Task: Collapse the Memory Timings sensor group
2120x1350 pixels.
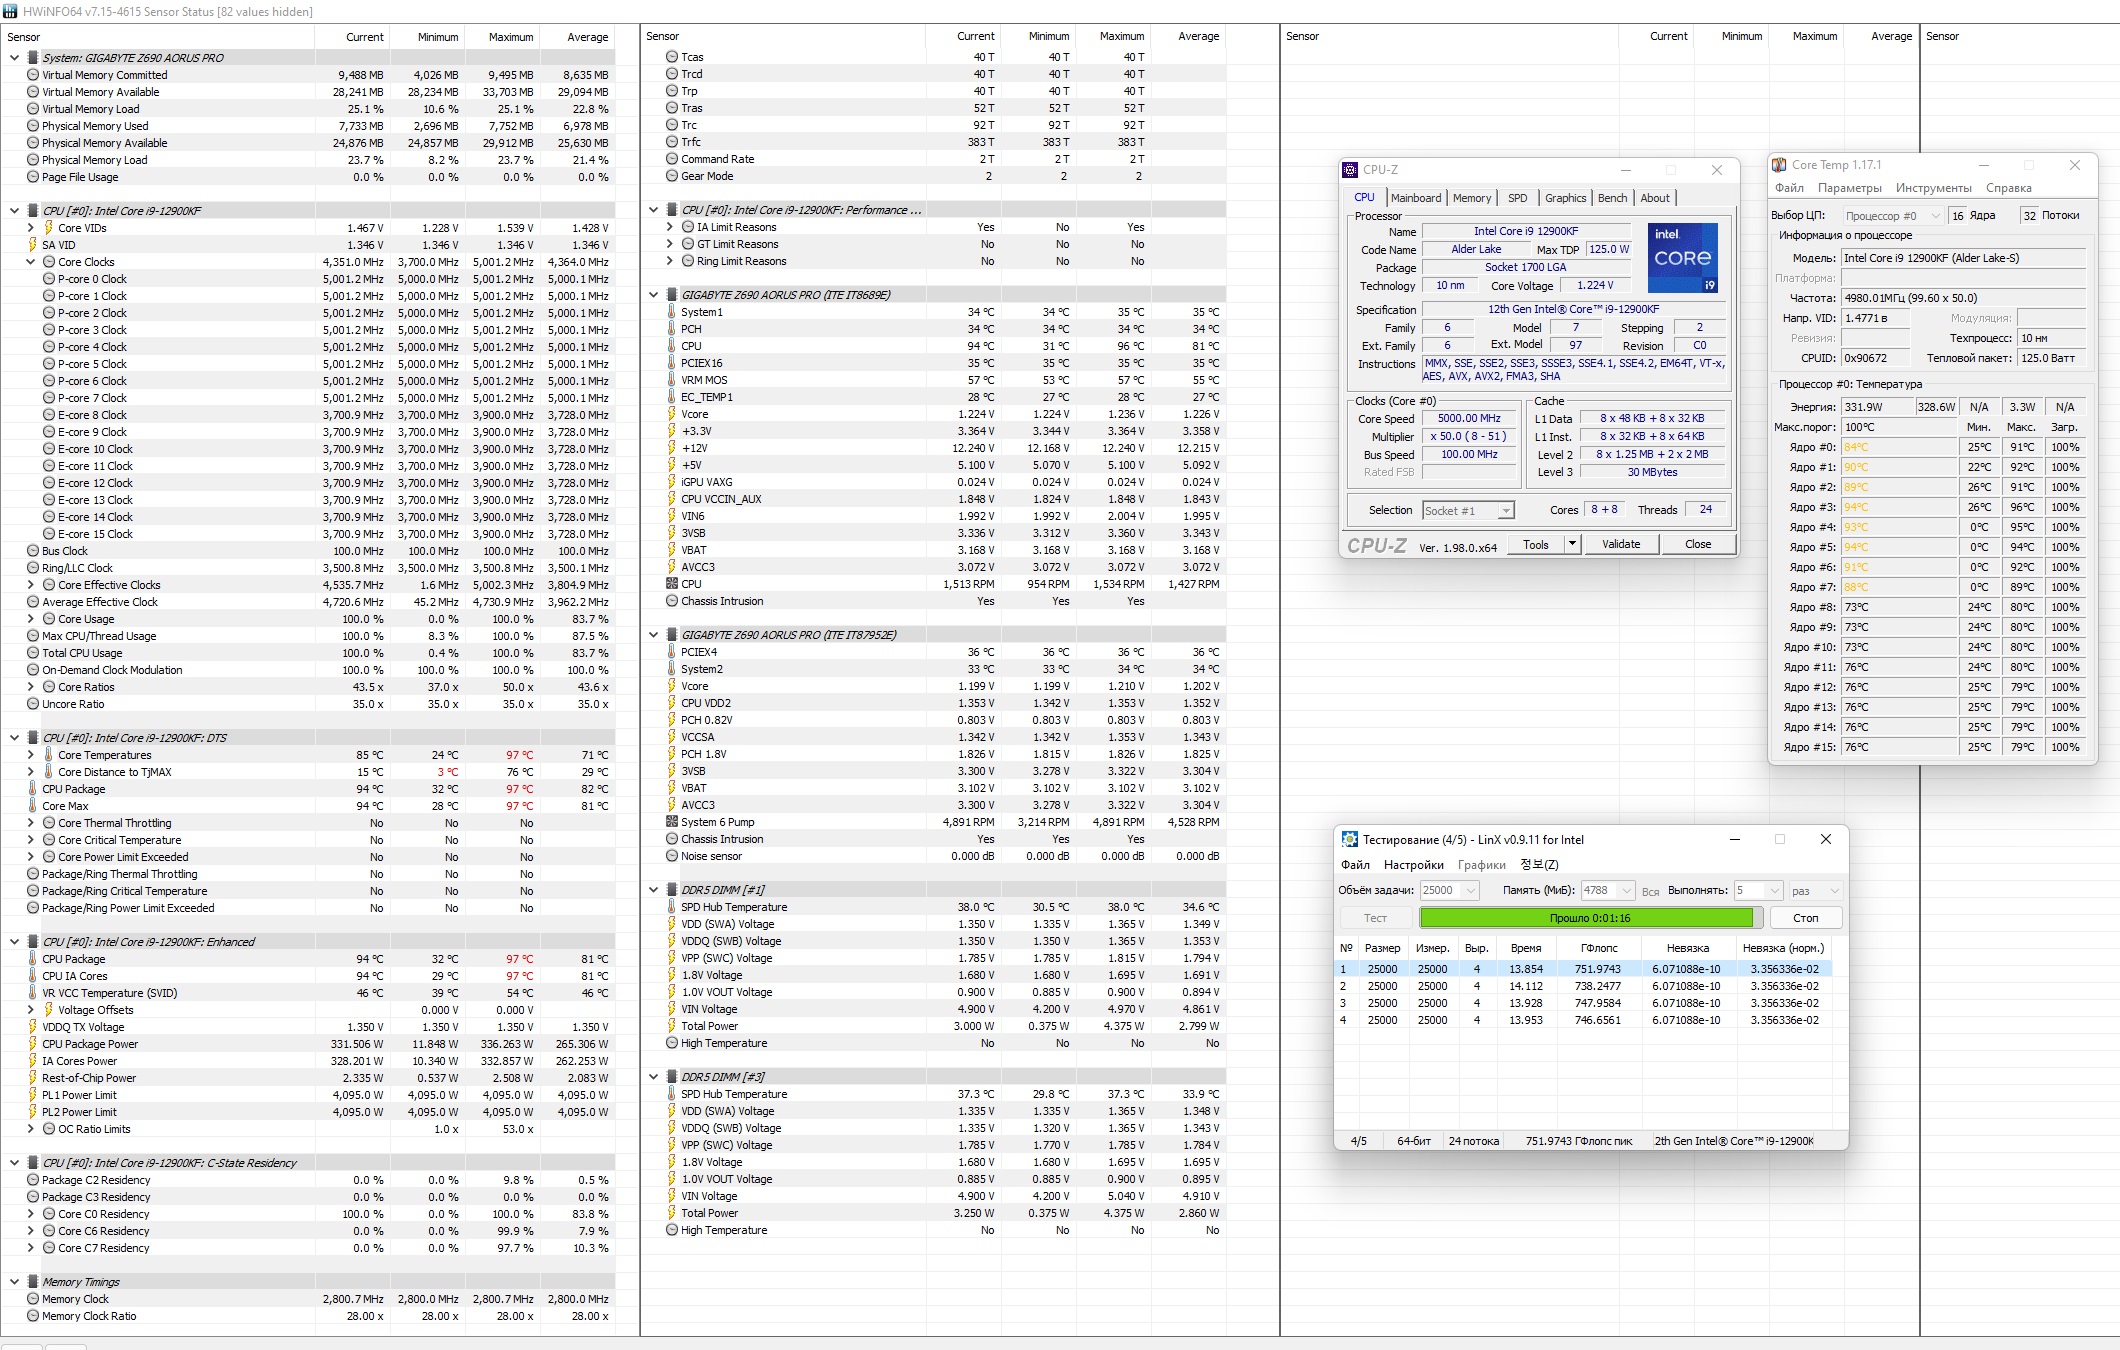Action: coord(14,1282)
